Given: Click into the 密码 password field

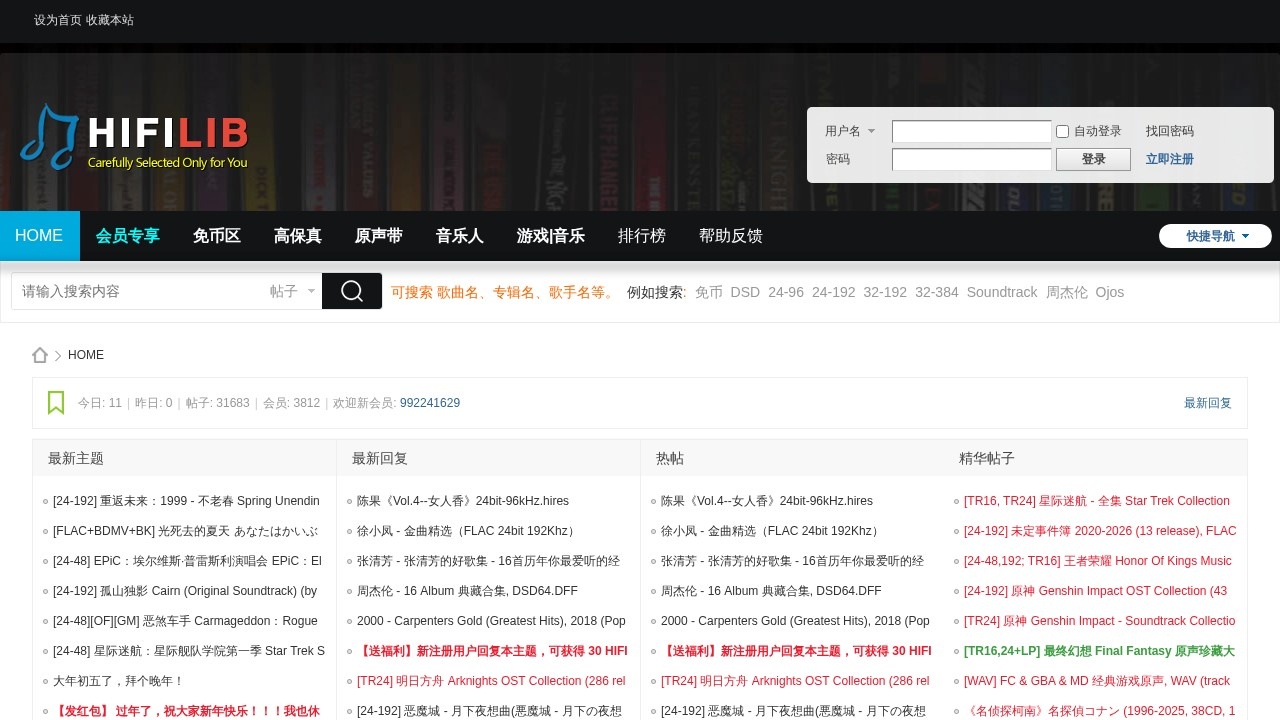Looking at the screenshot, I should coord(971,159).
